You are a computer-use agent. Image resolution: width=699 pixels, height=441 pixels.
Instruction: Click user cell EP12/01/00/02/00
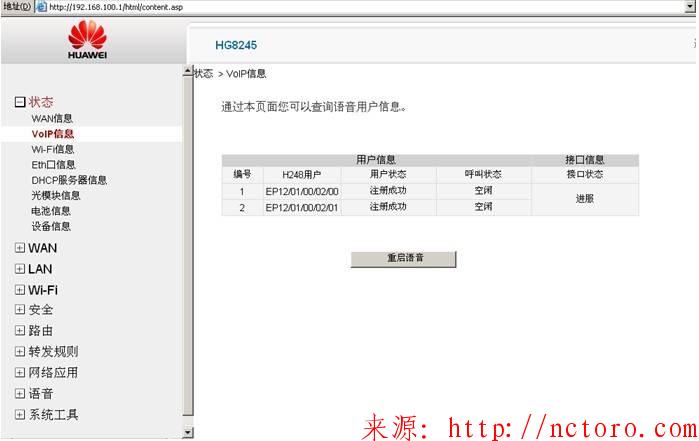click(302, 191)
